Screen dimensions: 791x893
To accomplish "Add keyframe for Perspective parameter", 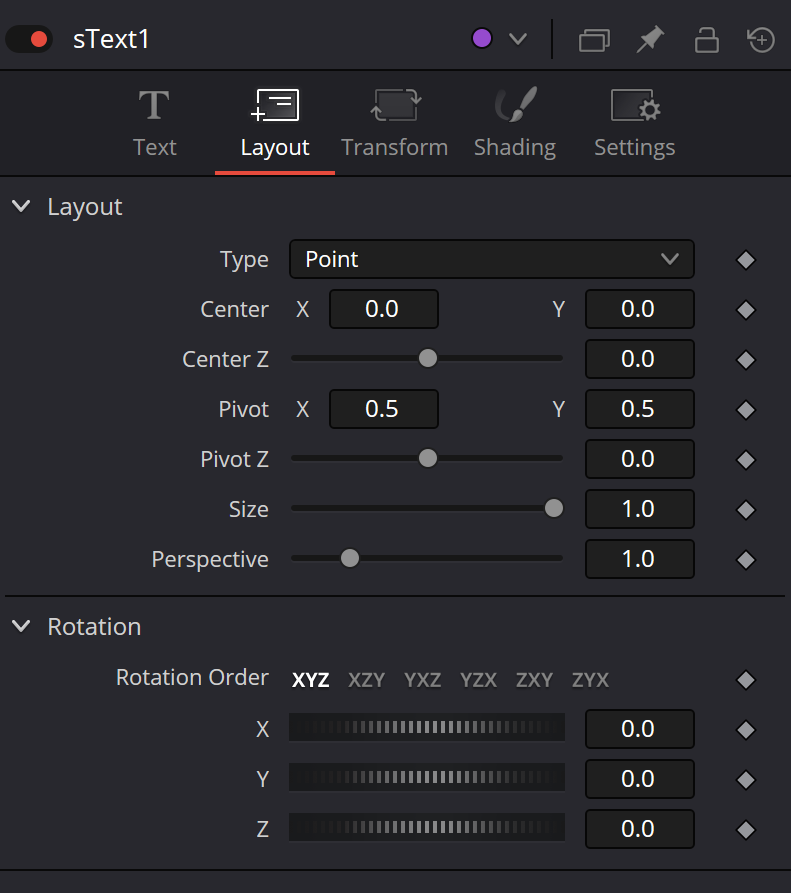I will tap(745, 560).
